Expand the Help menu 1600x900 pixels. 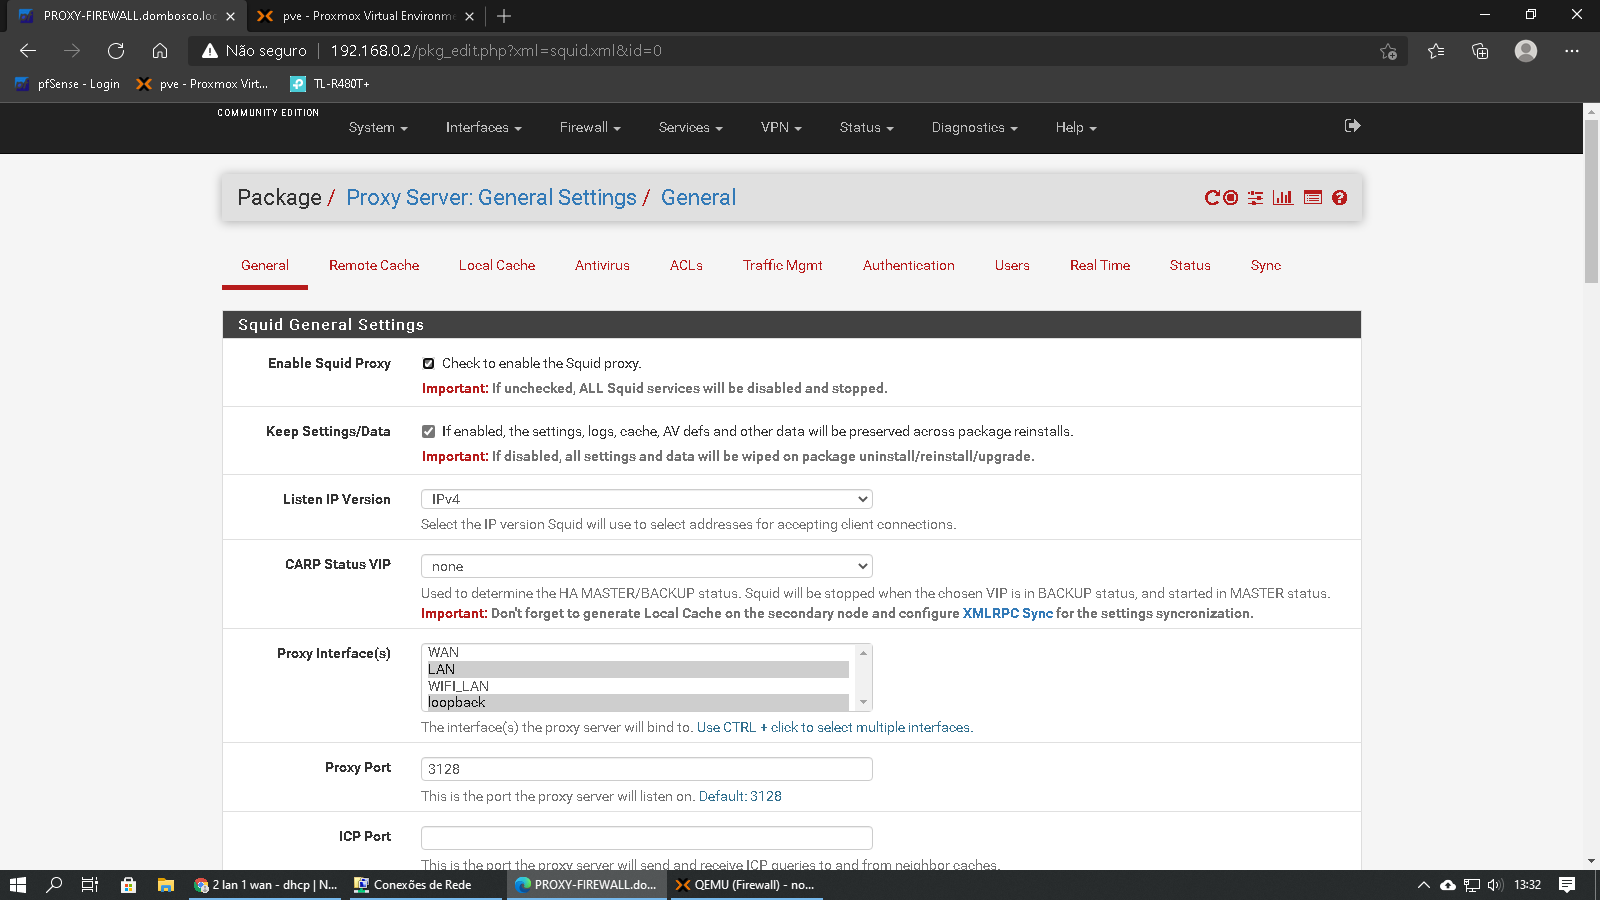(1076, 128)
